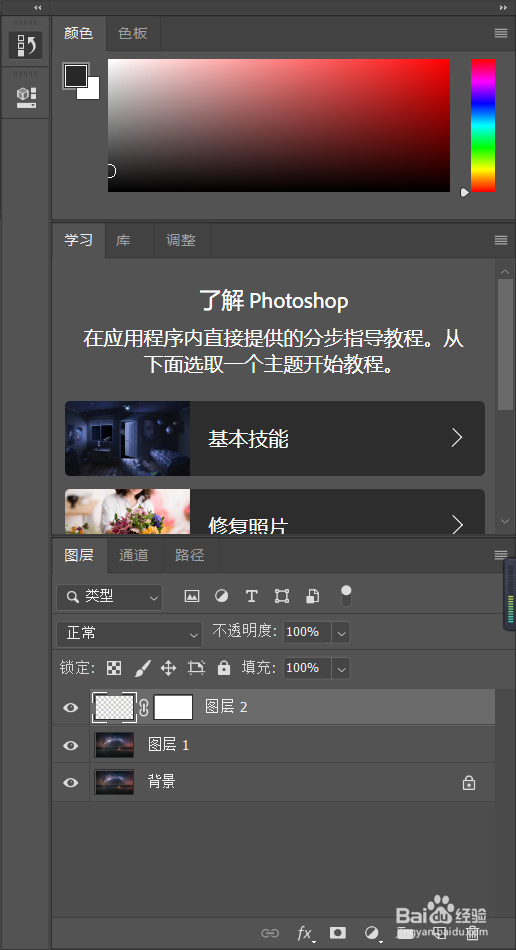516x950 pixels.
Task: Collapse the left icon dock arrows
Action: (38, 7)
